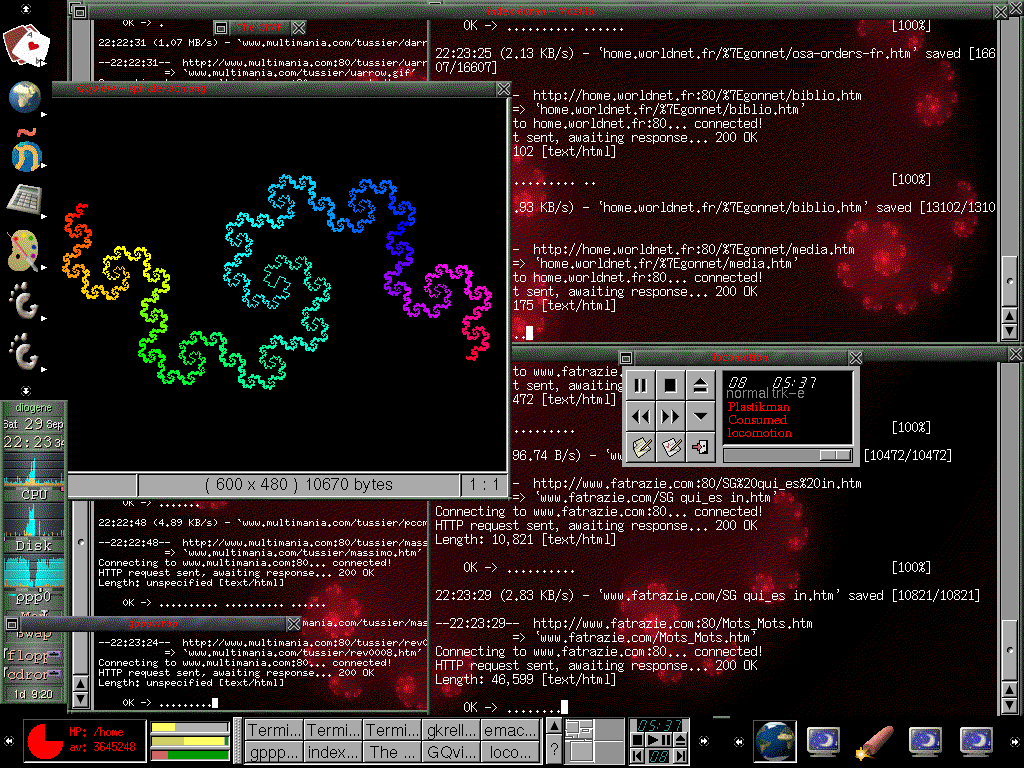The height and width of the screenshot is (768, 1024).
Task: Open the globe icon in left panel
Action: [24, 97]
